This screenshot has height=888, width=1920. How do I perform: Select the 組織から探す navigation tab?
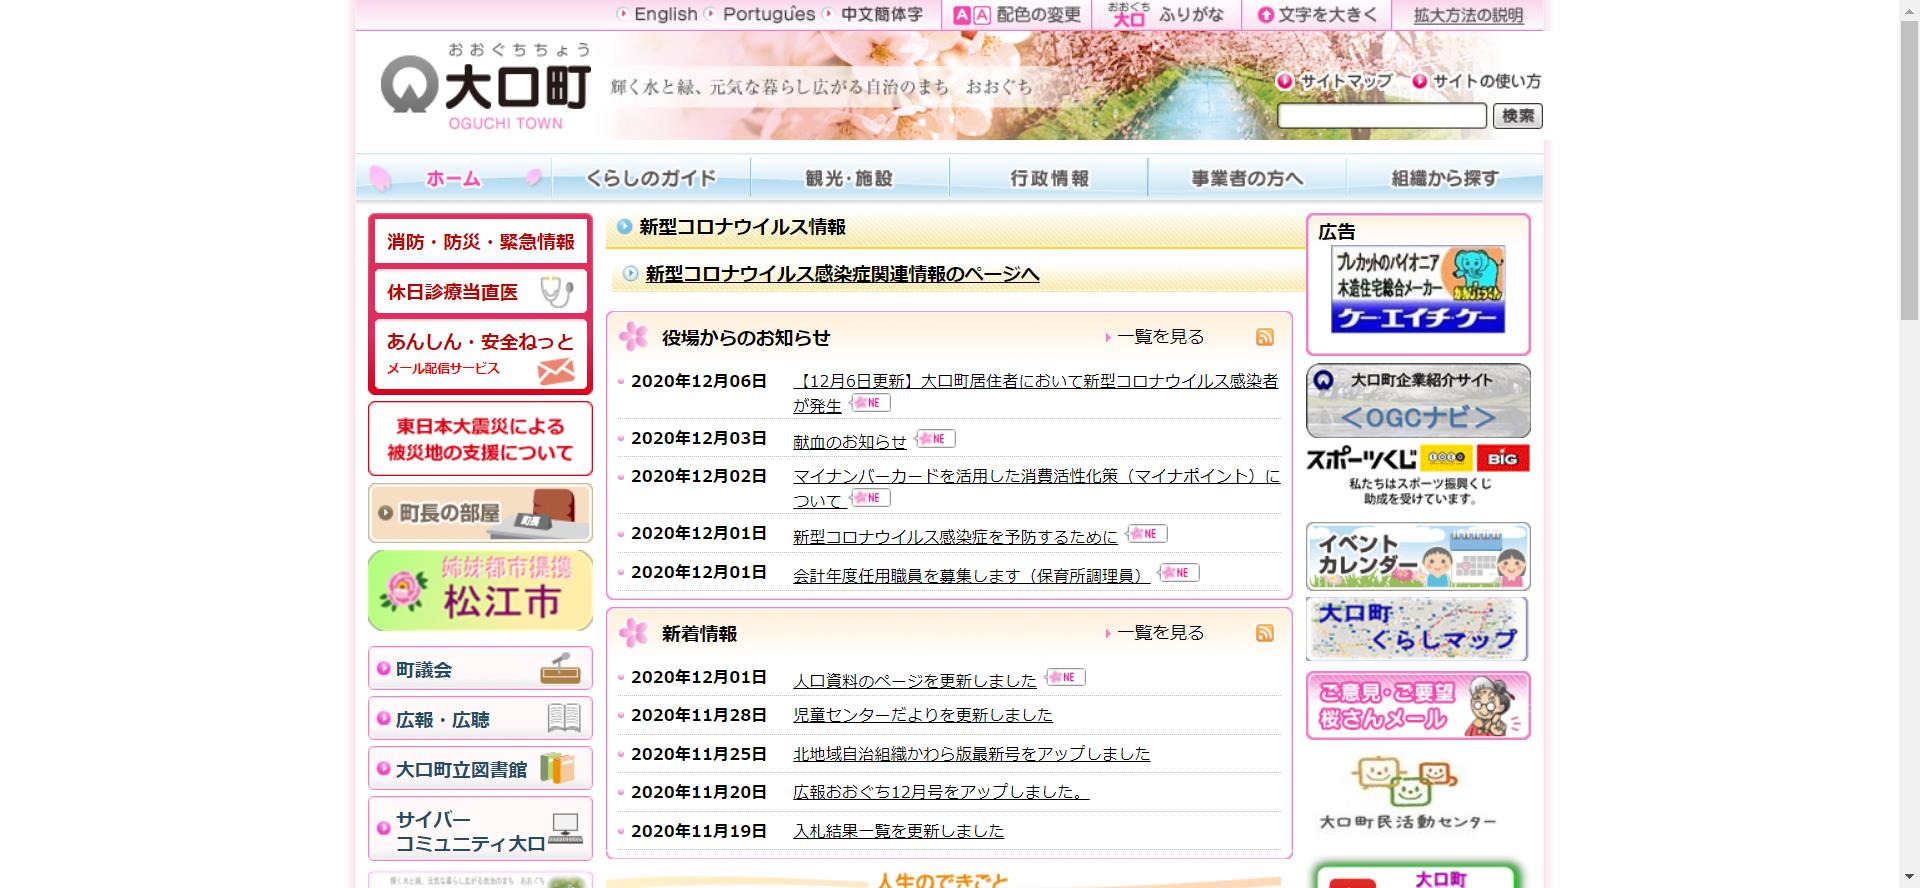pos(1444,178)
